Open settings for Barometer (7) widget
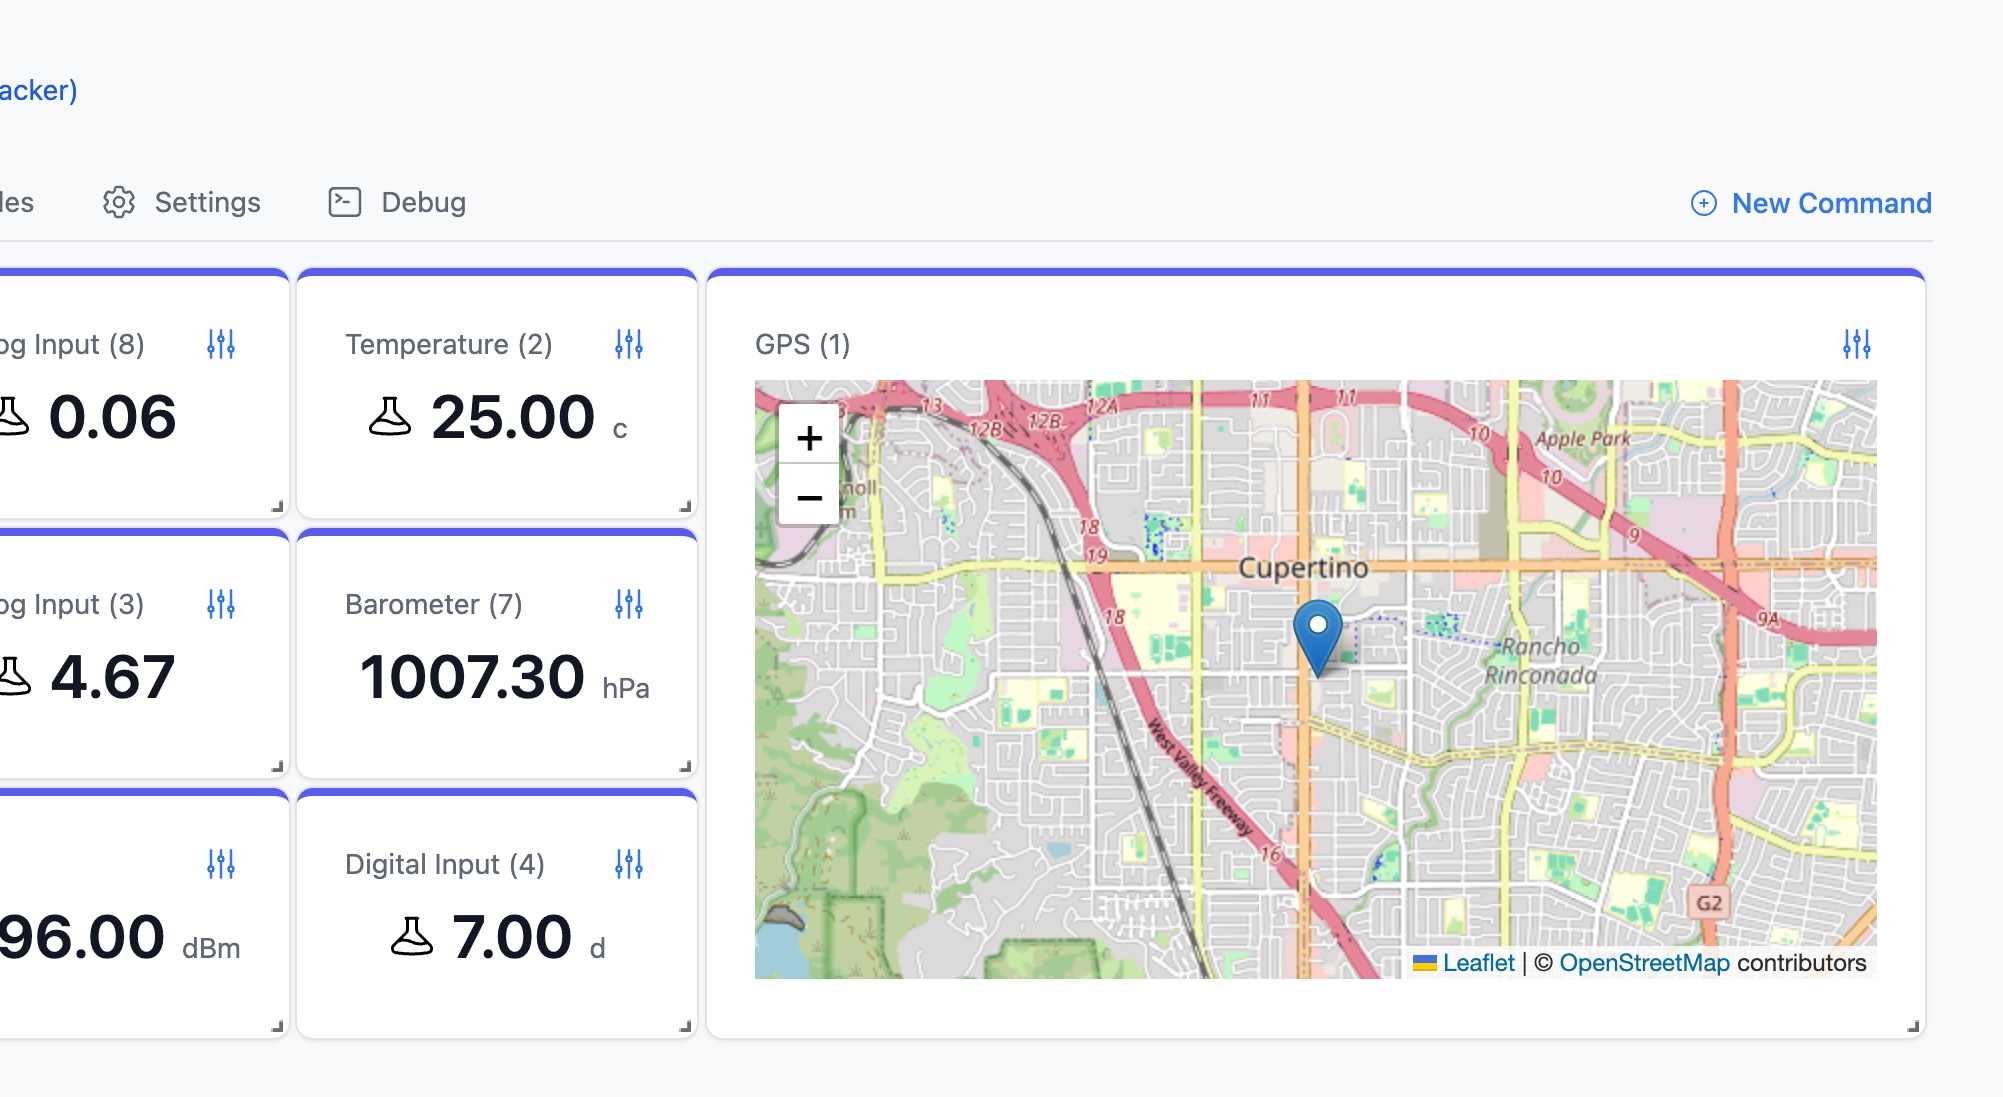The width and height of the screenshot is (2003, 1097). point(629,604)
